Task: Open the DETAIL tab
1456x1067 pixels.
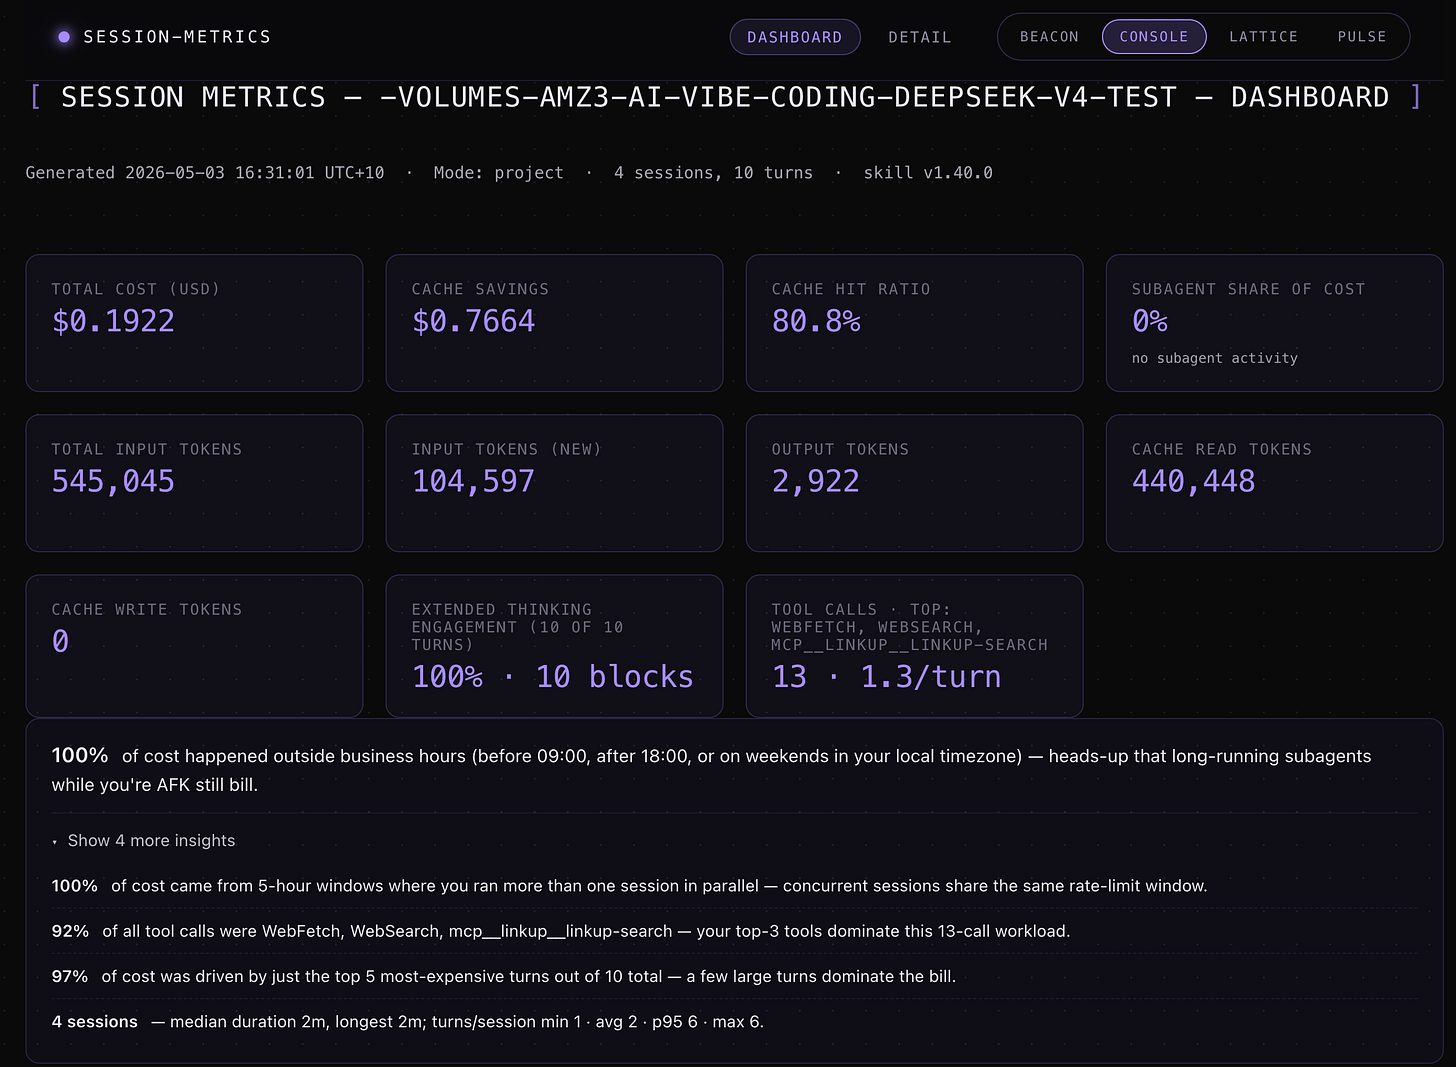Action: (920, 37)
